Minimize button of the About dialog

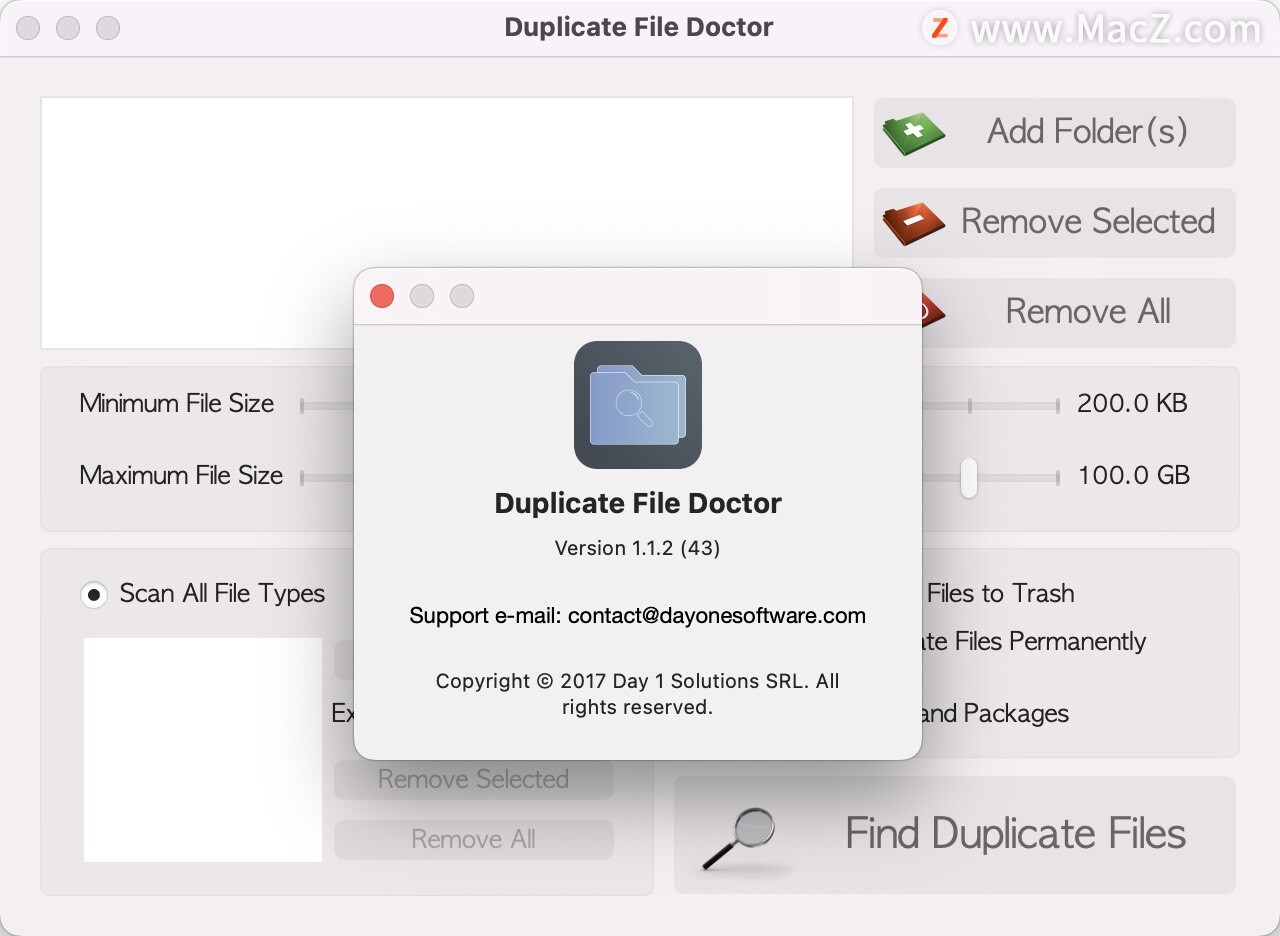click(422, 296)
